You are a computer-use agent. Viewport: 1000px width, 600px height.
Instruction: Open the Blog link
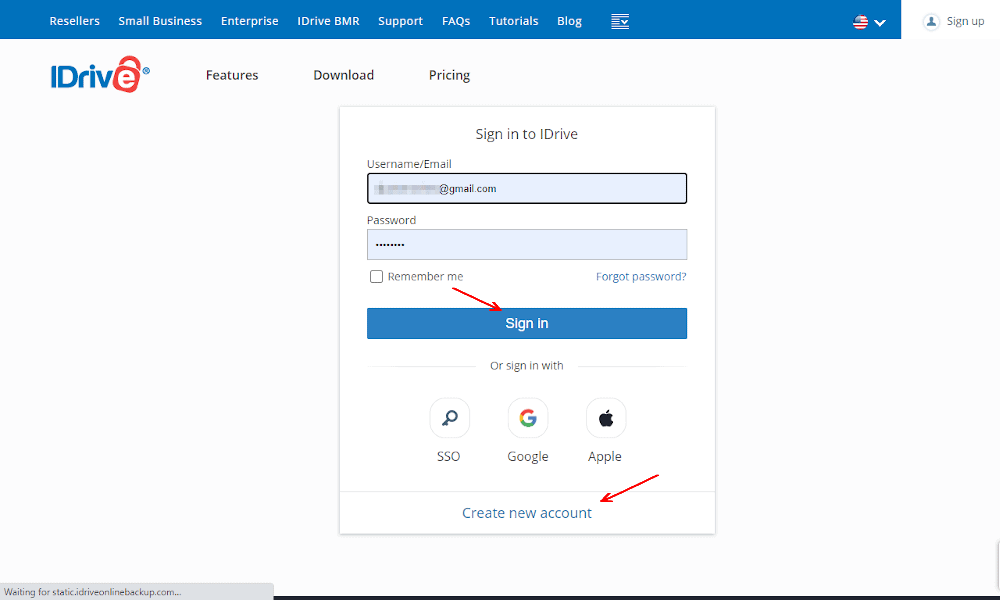(x=570, y=21)
